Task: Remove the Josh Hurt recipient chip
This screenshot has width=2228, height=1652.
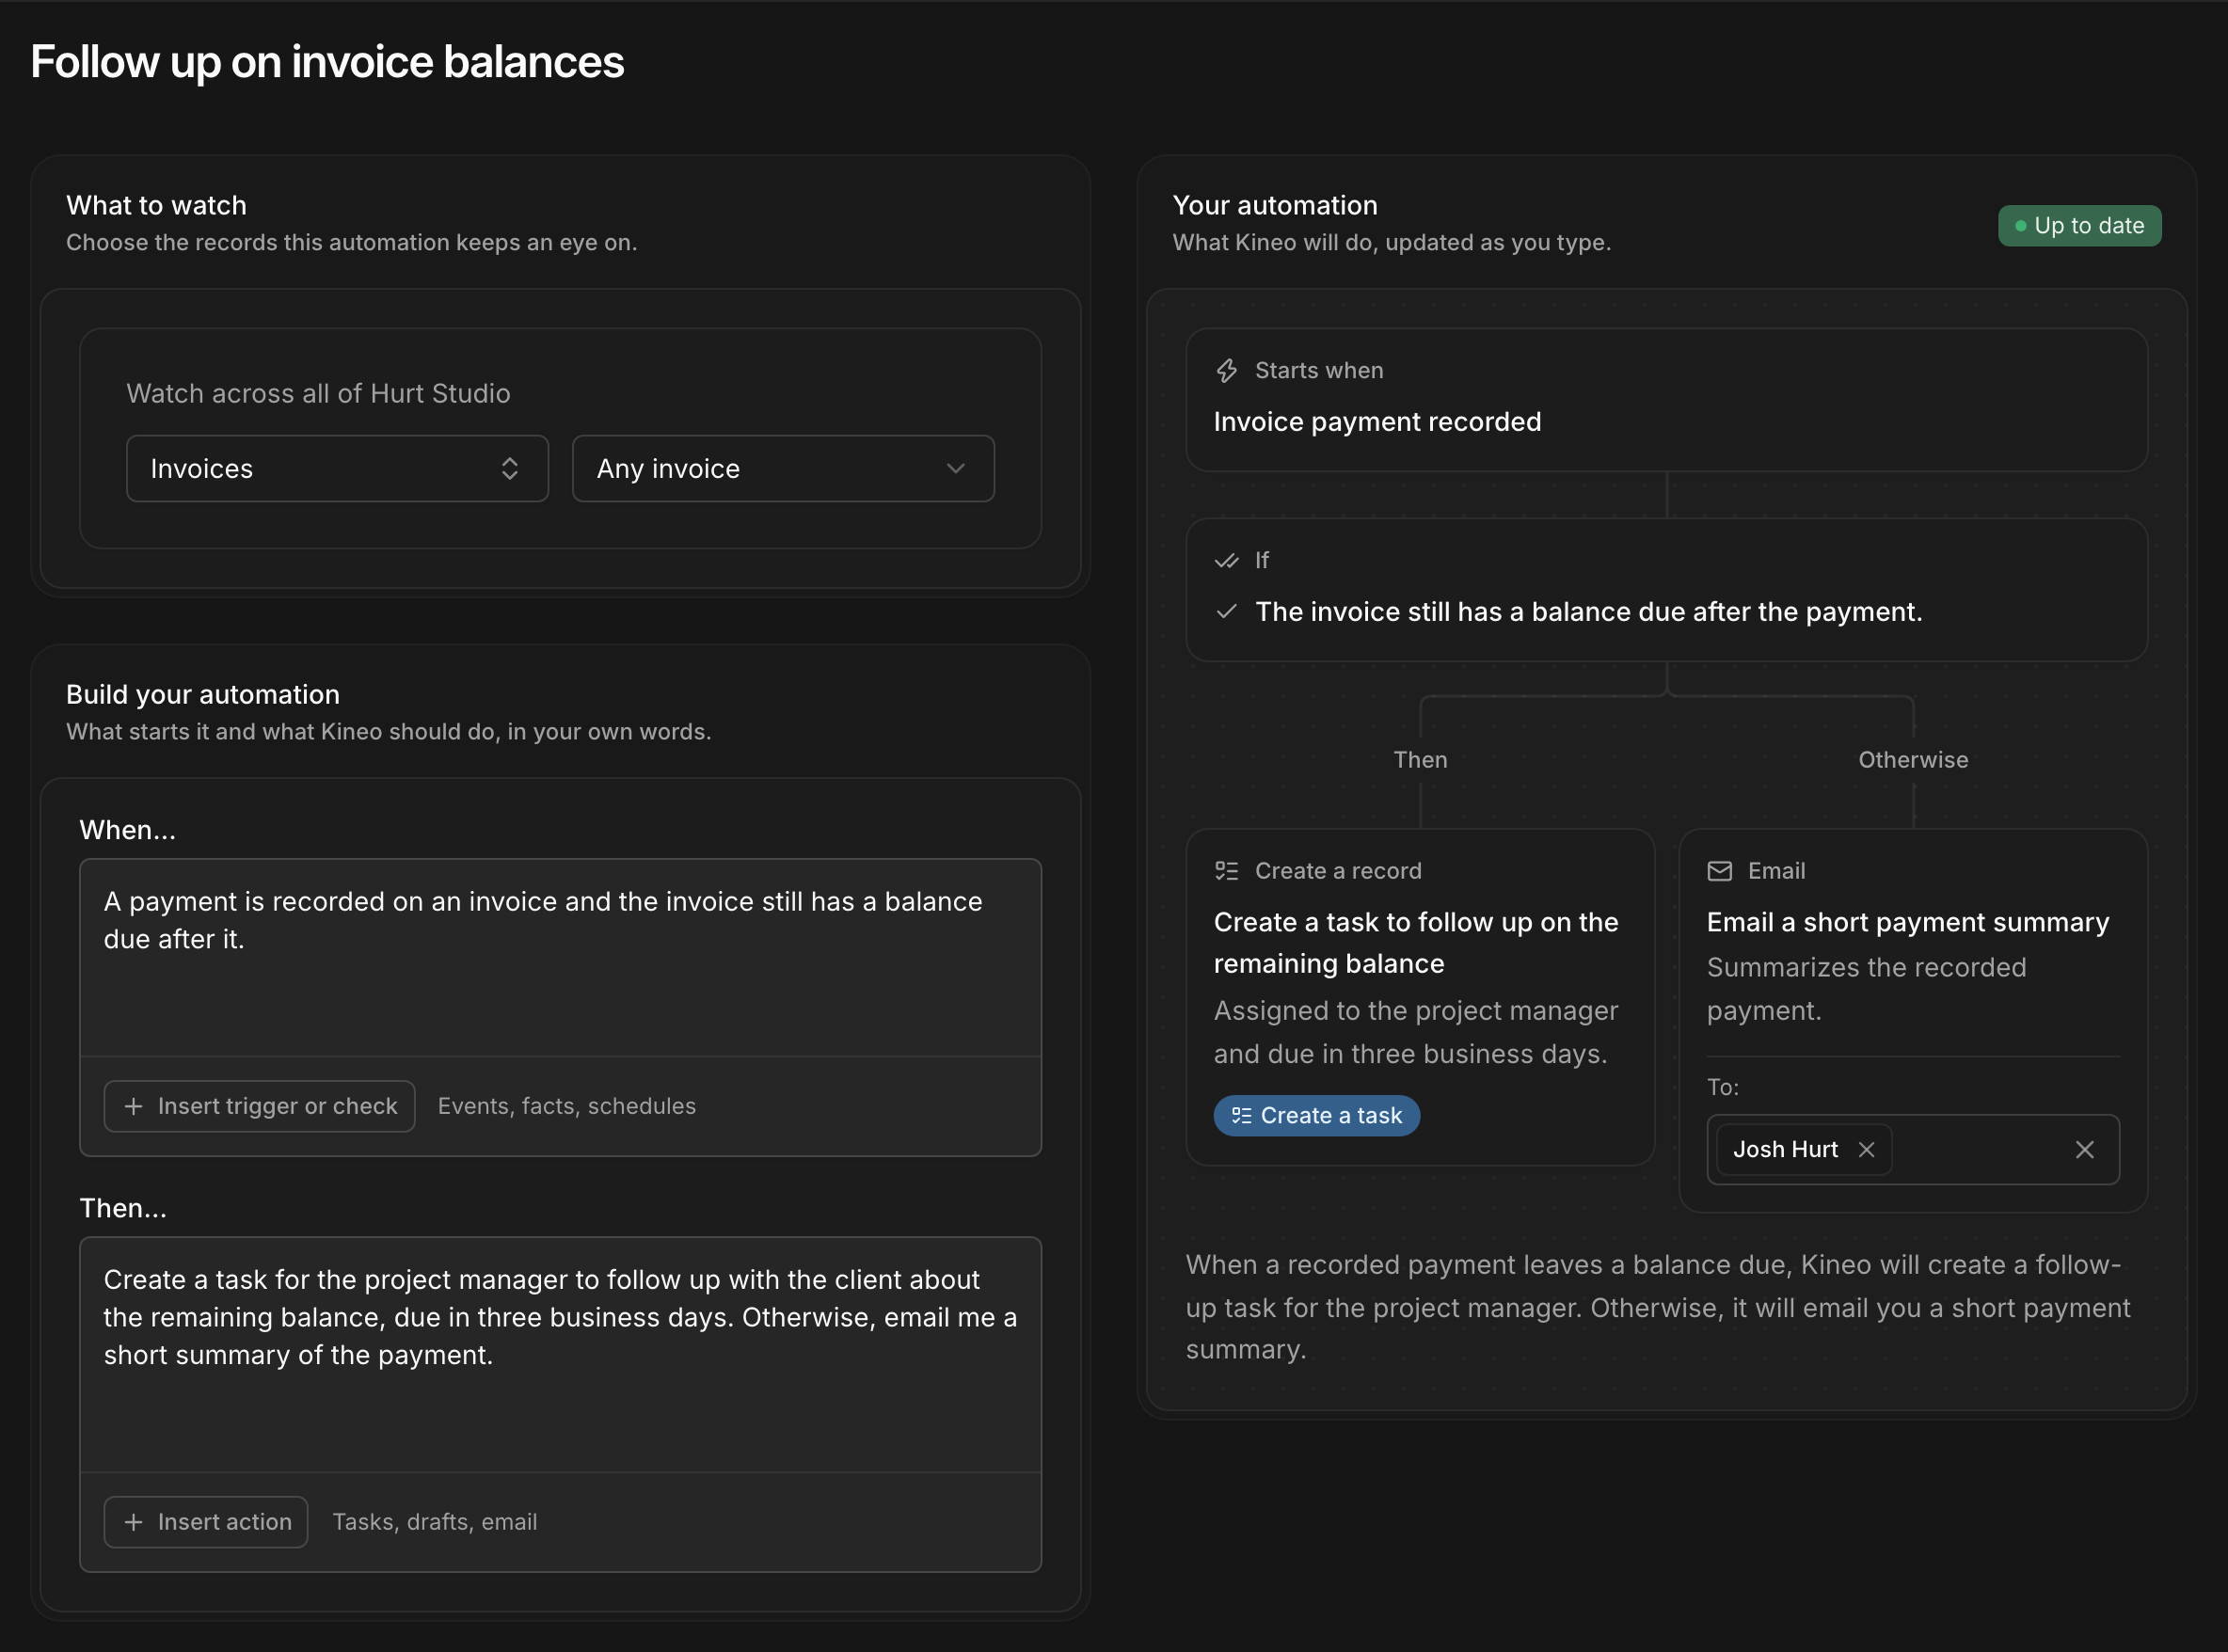Action: click(1866, 1150)
